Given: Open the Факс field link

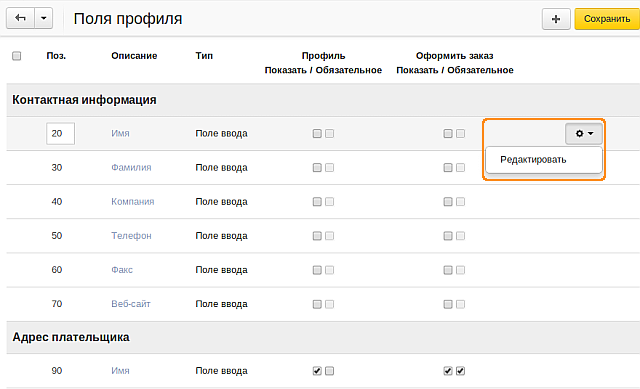Looking at the screenshot, I should (122, 270).
